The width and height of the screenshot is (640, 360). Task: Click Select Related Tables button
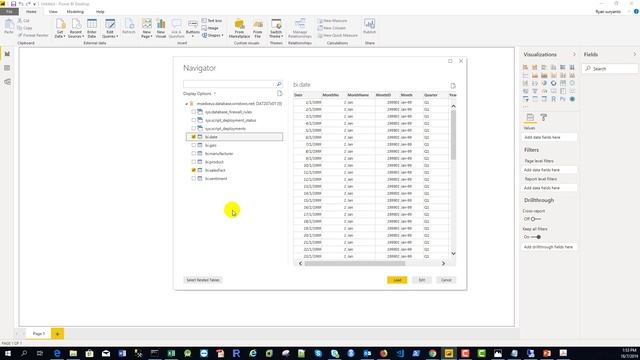203,280
